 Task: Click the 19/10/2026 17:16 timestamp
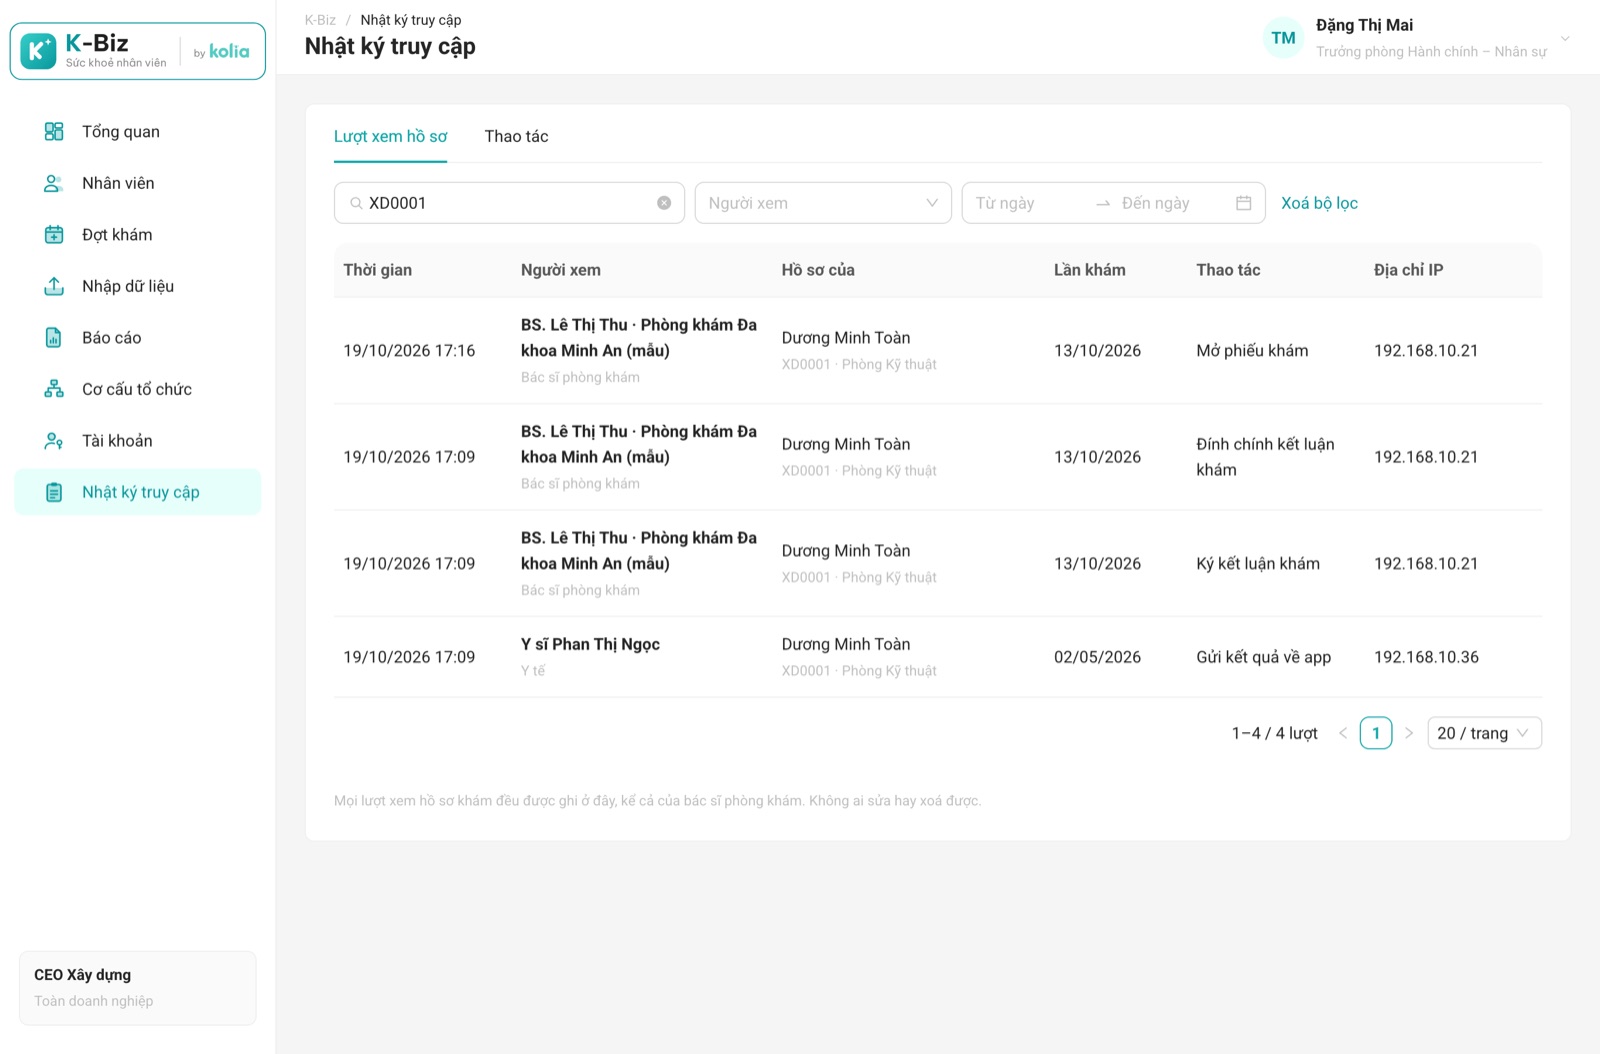(409, 350)
